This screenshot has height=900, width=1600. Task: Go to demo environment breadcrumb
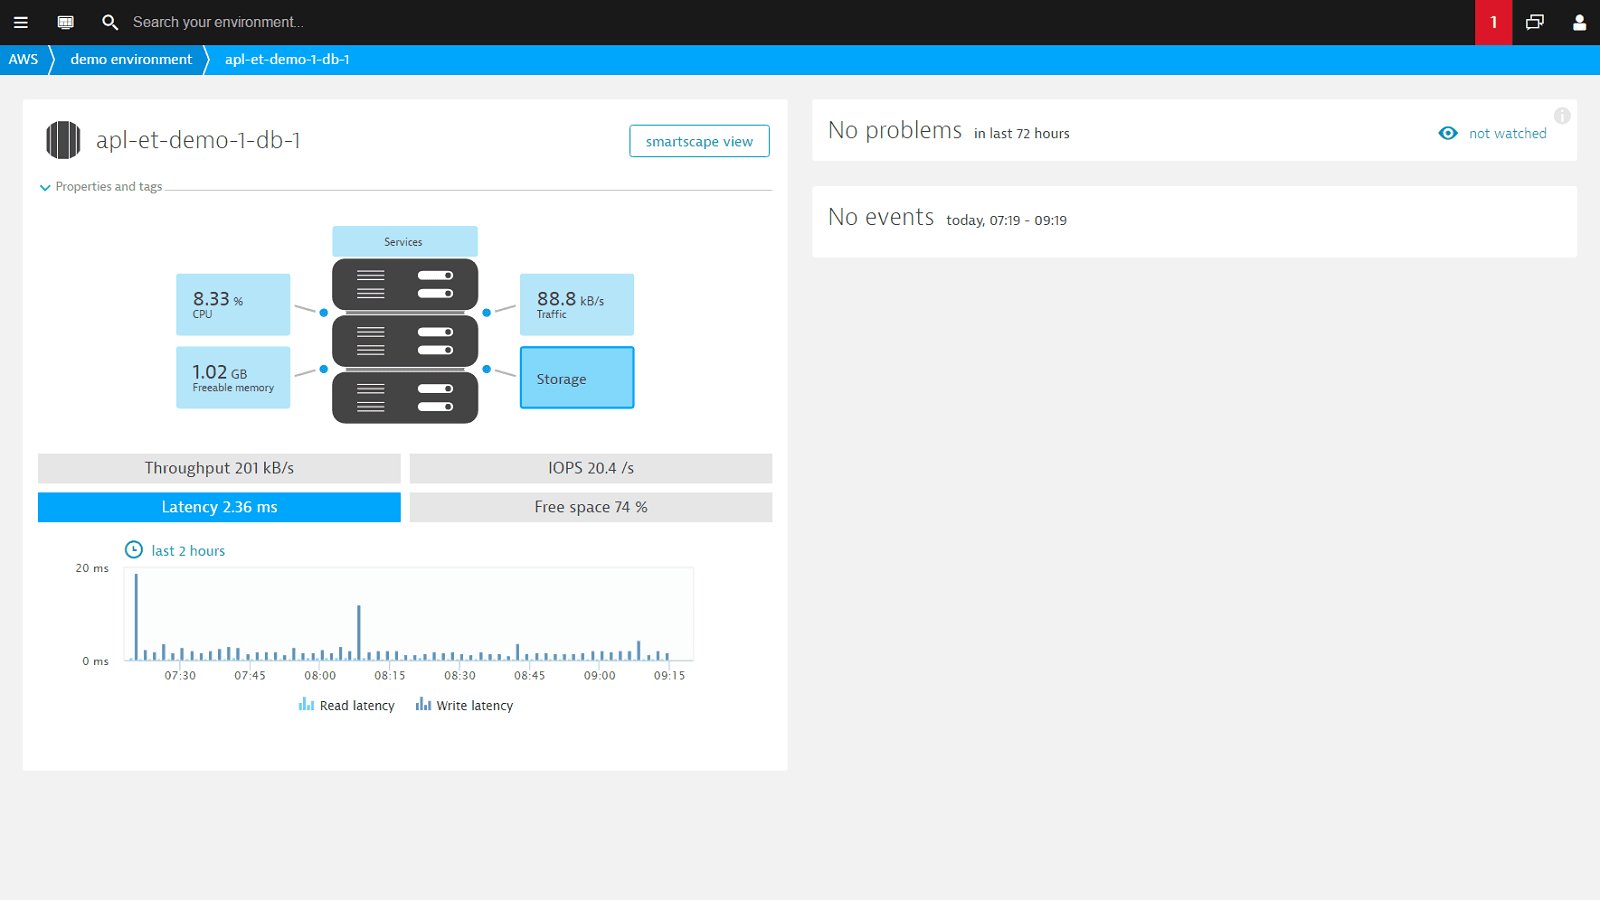click(131, 59)
